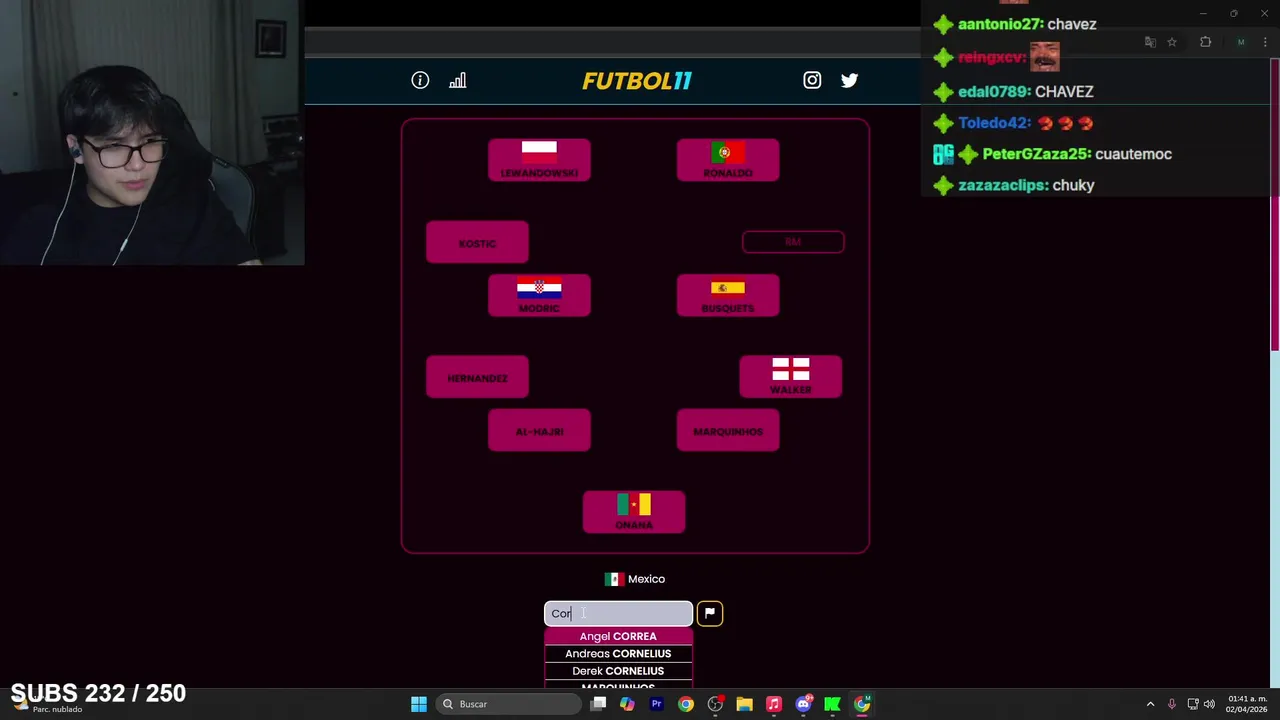1280x720 pixels.
Task: Open Task View in the taskbar
Action: point(598,704)
